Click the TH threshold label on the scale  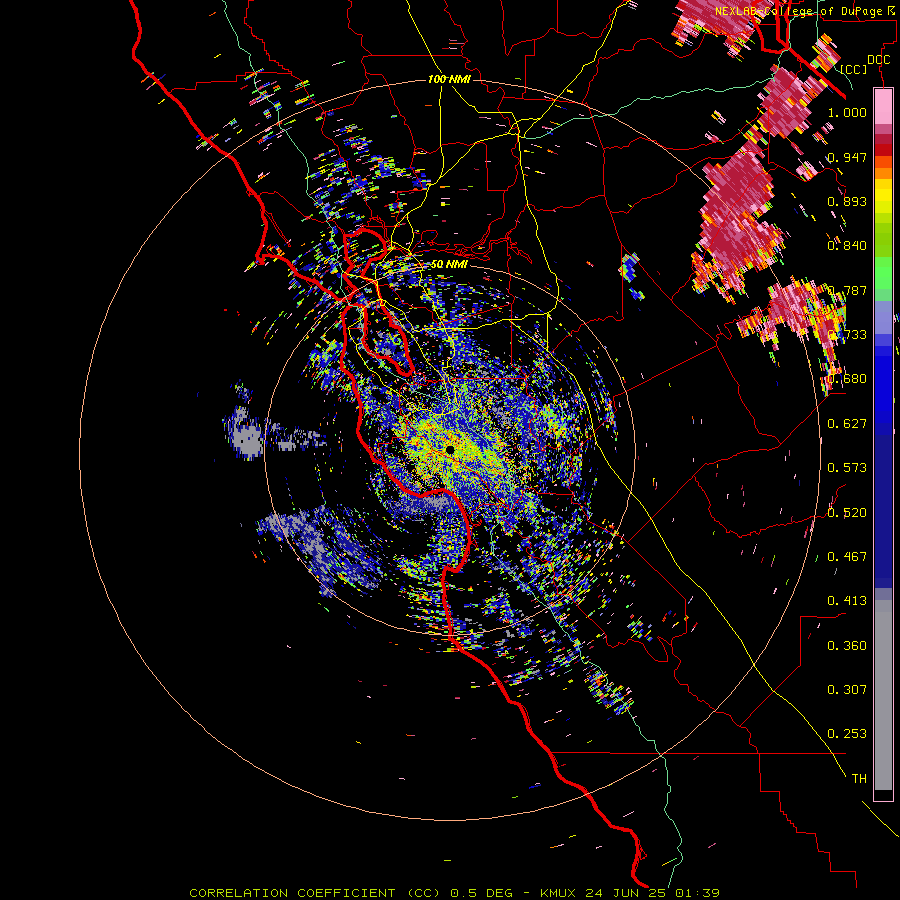click(859, 779)
